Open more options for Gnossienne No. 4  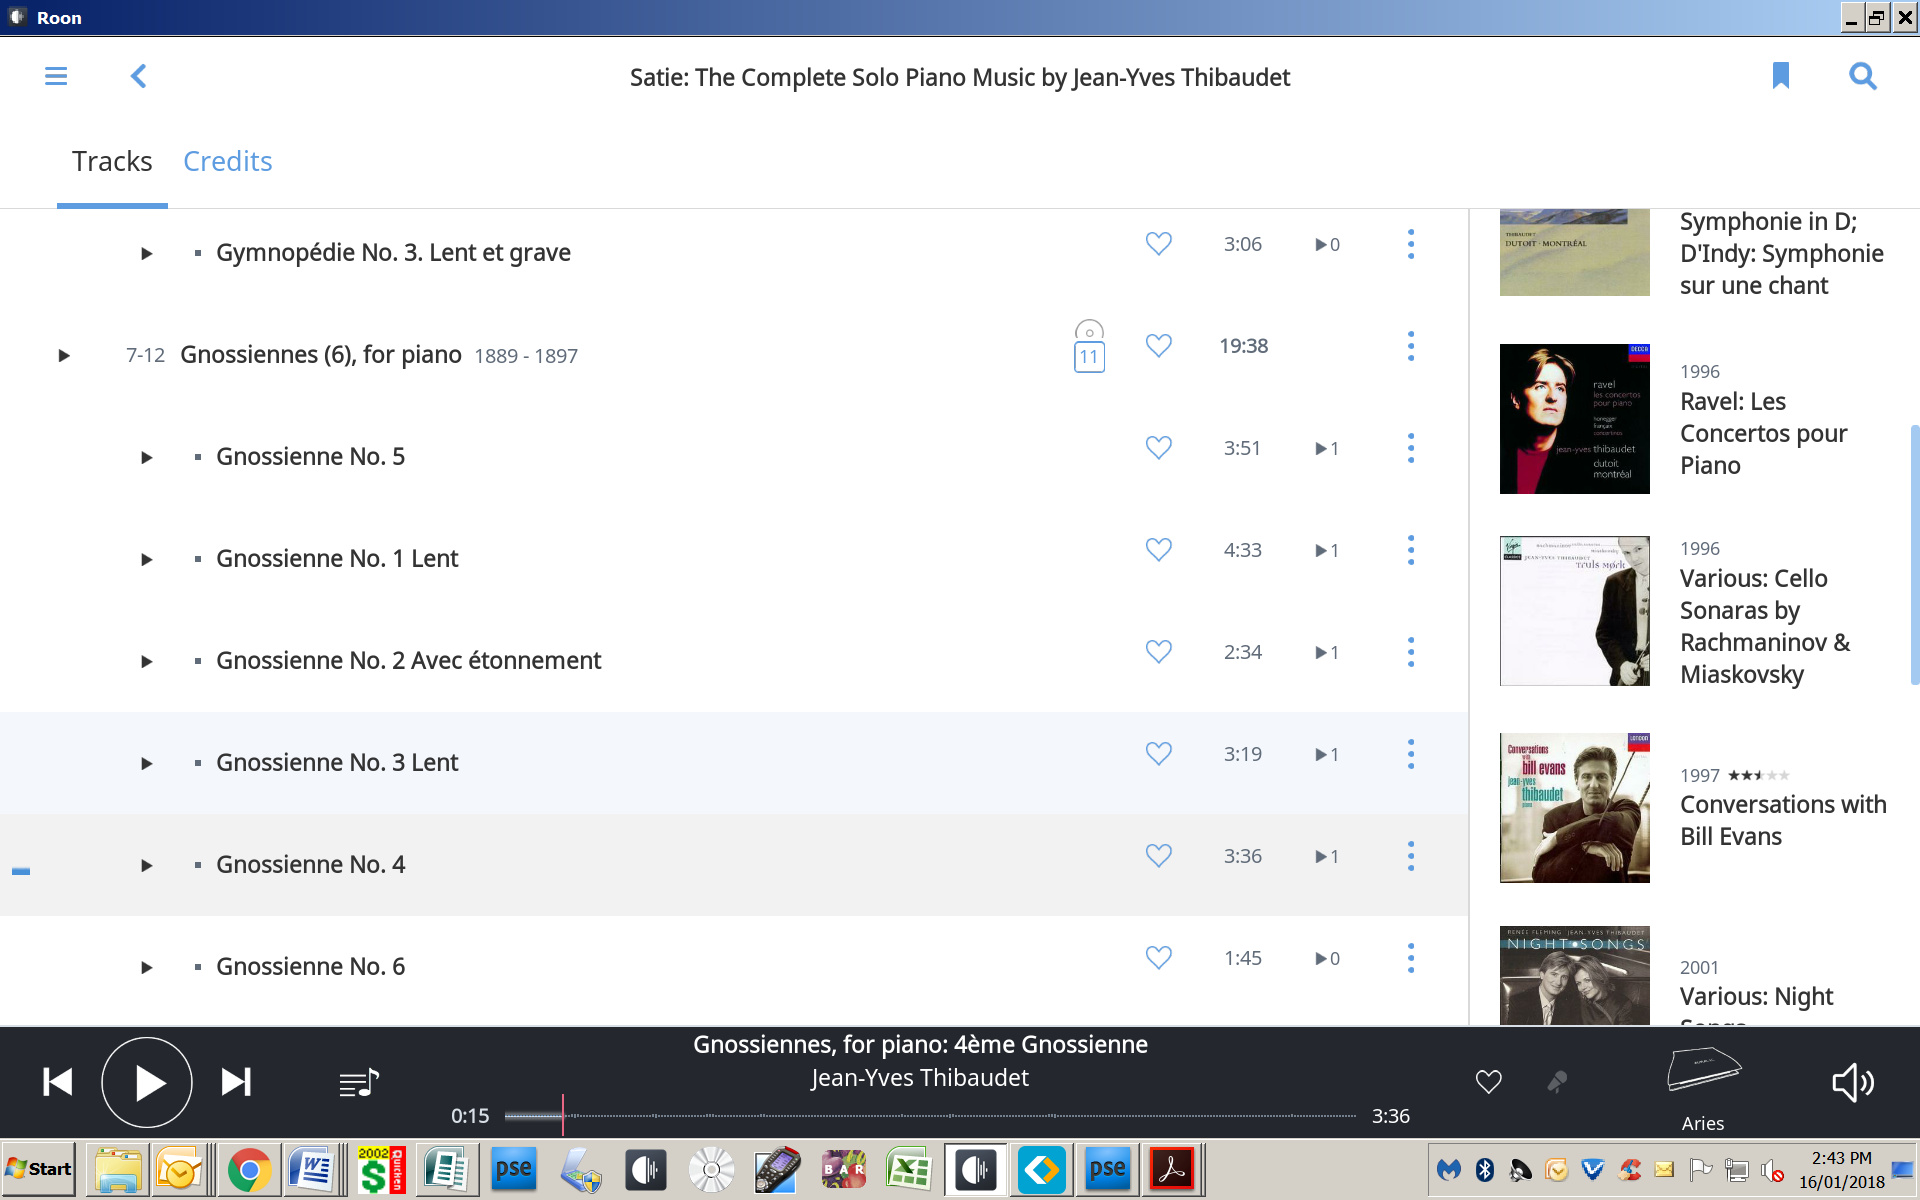(x=1411, y=856)
